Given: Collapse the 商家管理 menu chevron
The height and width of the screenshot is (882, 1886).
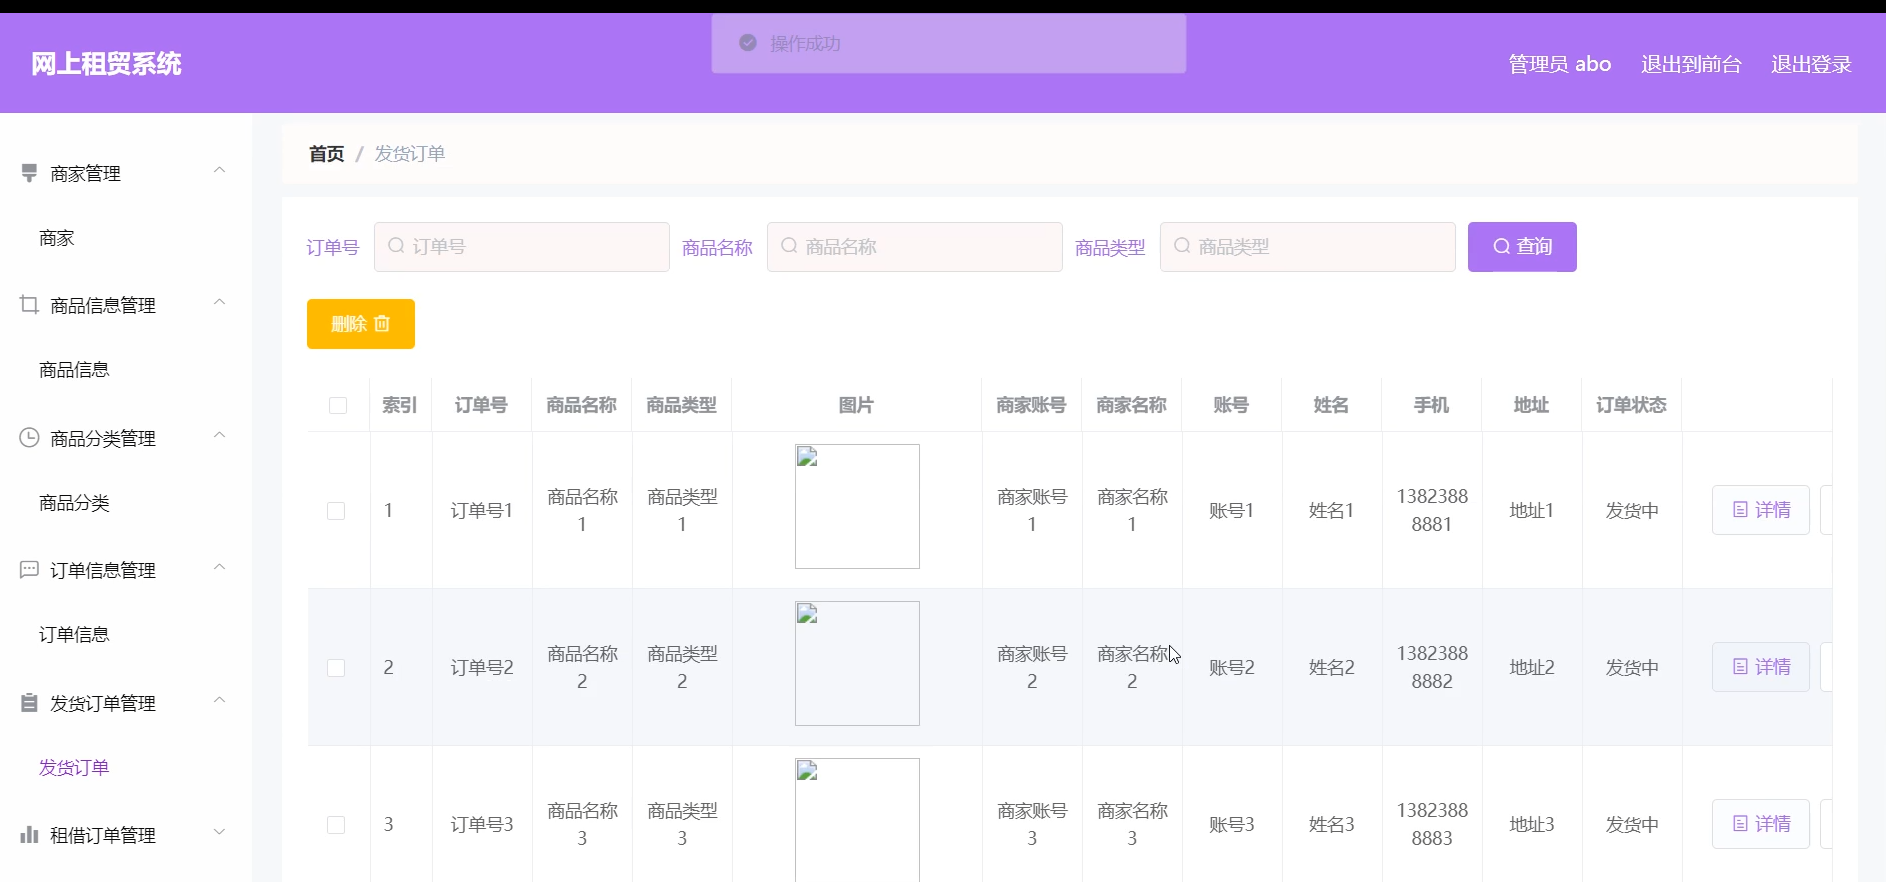Looking at the screenshot, I should [x=219, y=170].
